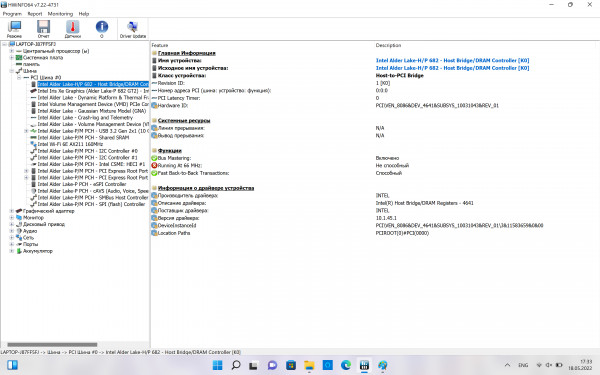Screen dimensions: 600x375
Task: Expand the battery tree node
Action: [x=11, y=251]
